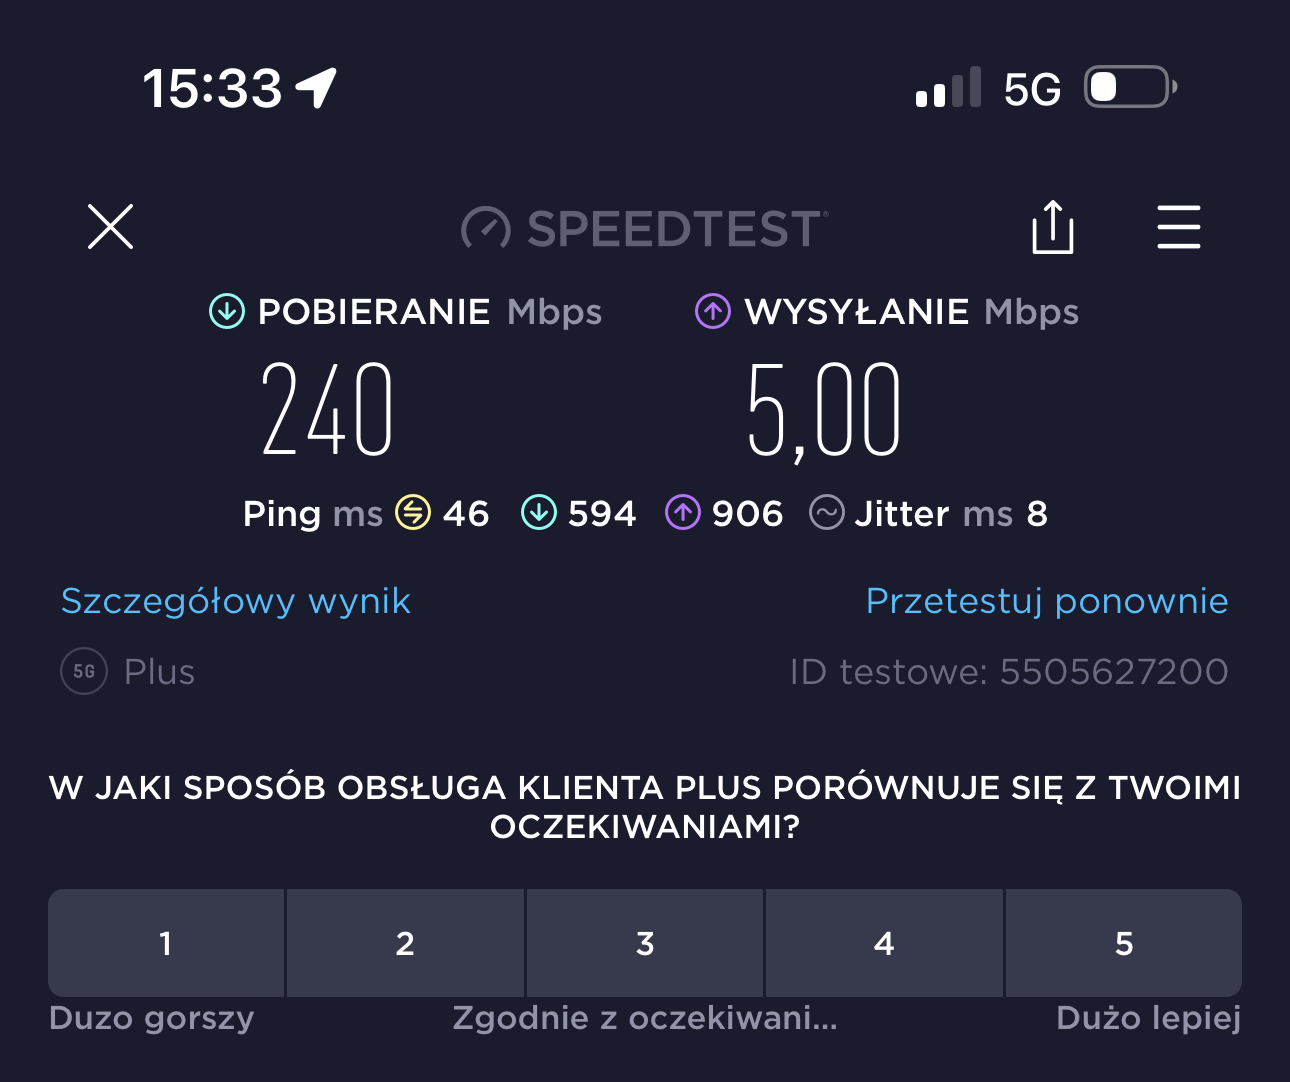This screenshot has height=1082, width=1290.
Task: Rate customer service as 1
Action: click(x=166, y=943)
